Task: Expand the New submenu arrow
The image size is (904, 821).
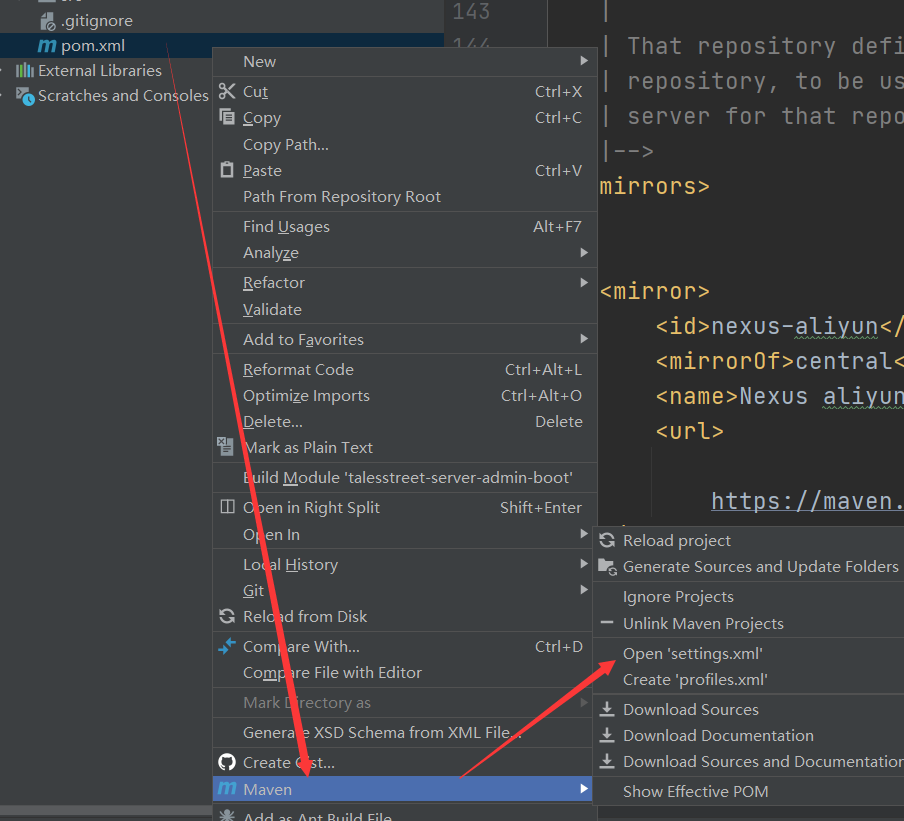Action: [584, 61]
